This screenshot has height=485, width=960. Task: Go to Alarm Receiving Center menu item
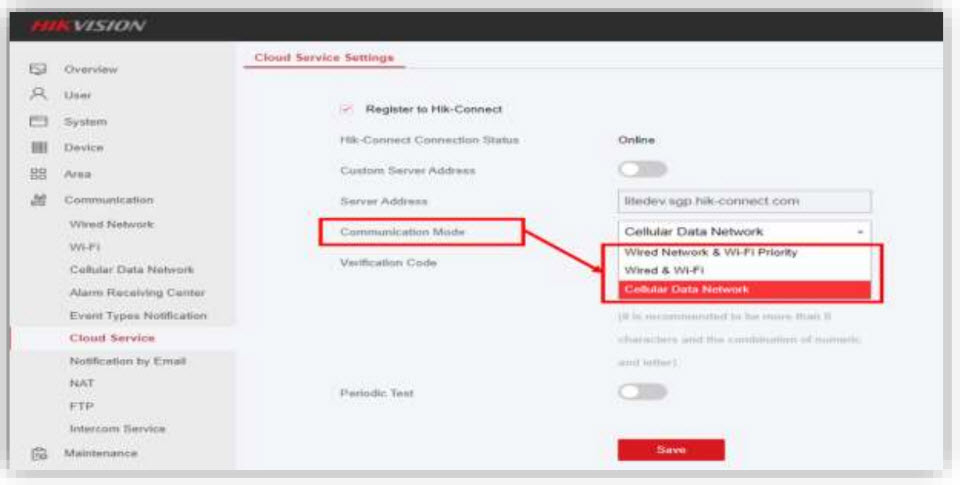(137, 293)
